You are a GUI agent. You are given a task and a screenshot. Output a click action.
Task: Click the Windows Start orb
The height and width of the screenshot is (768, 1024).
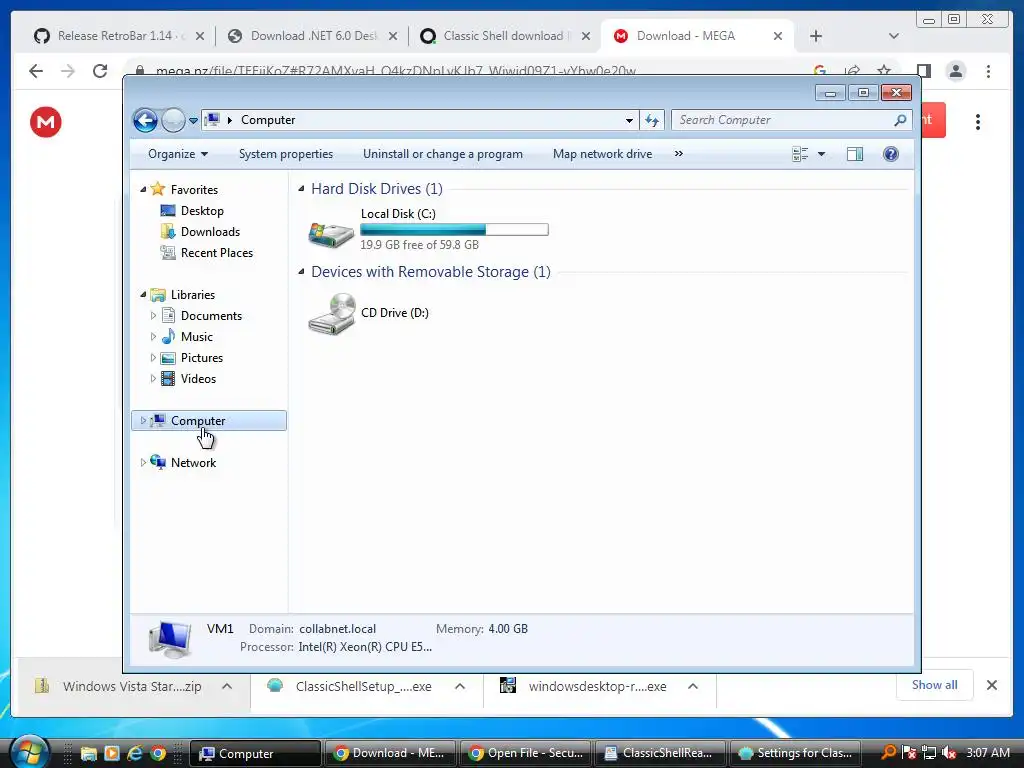(x=29, y=752)
